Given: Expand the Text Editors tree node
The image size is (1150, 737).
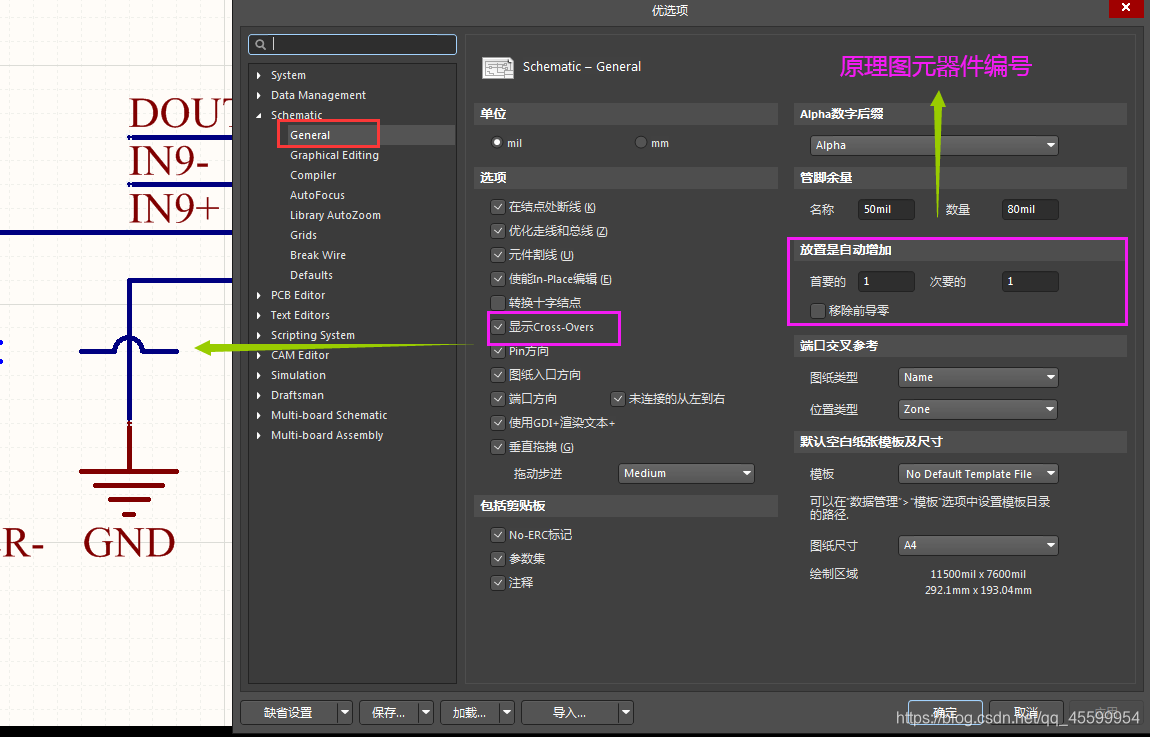Looking at the screenshot, I should point(259,315).
